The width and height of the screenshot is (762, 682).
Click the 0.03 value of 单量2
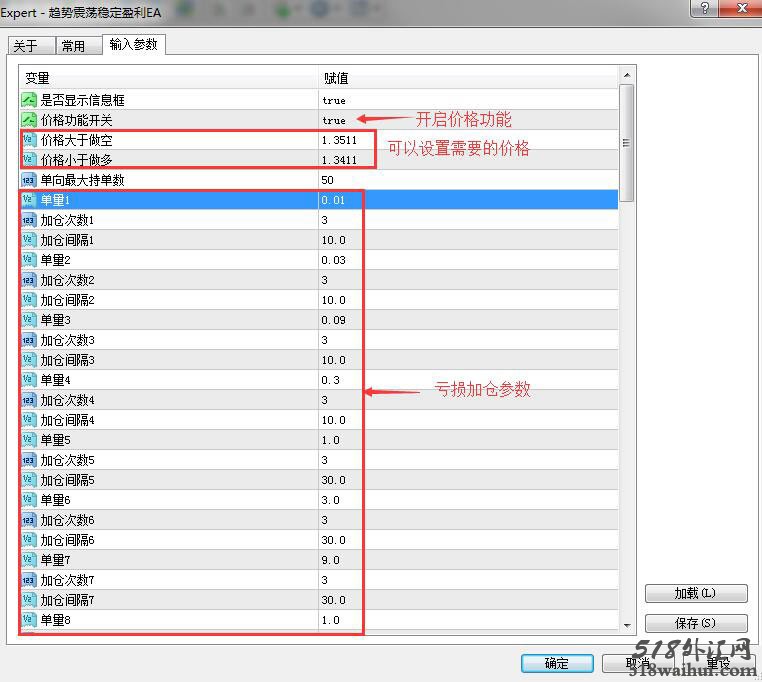click(333, 260)
